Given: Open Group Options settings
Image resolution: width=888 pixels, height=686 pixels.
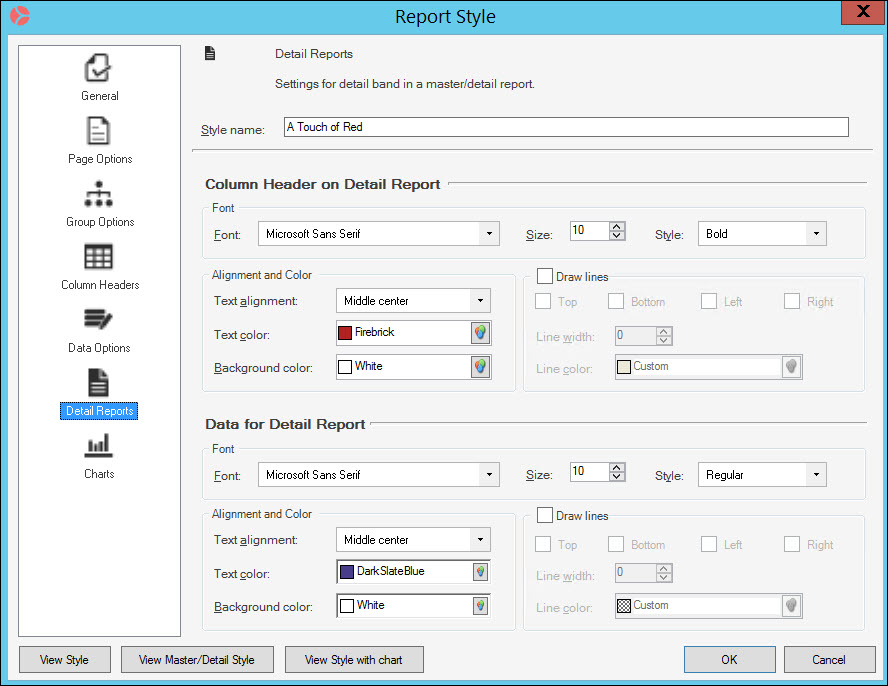Looking at the screenshot, I should (x=99, y=203).
